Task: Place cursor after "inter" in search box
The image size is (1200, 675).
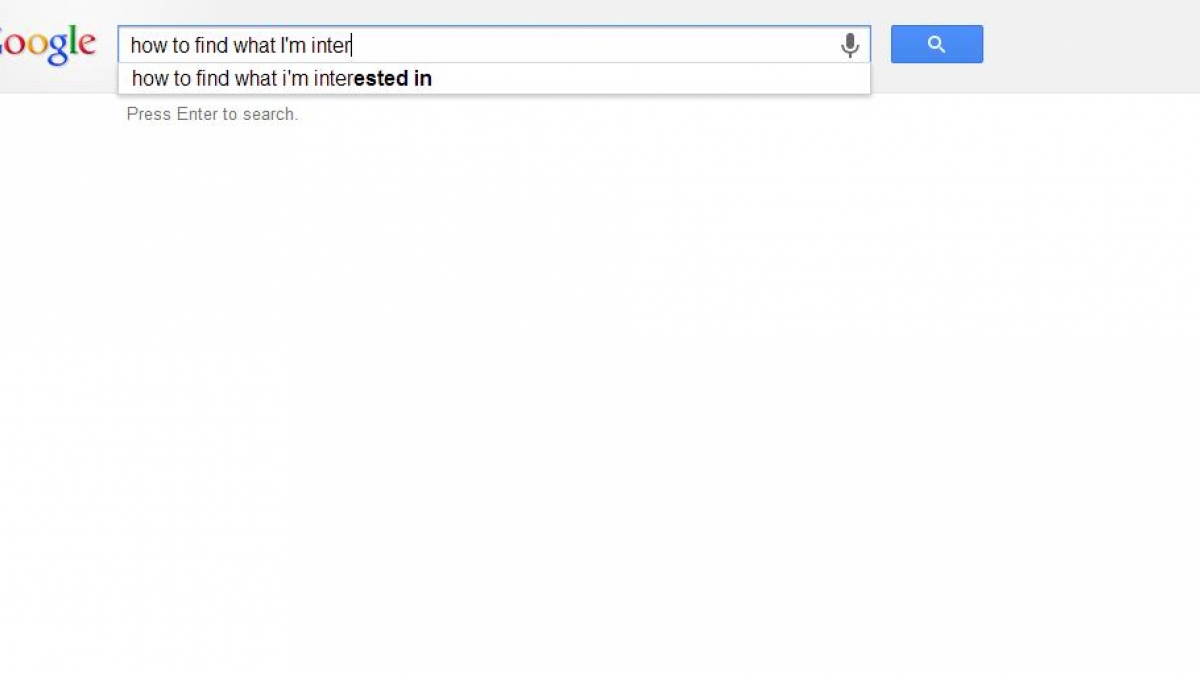Action: tap(352, 45)
